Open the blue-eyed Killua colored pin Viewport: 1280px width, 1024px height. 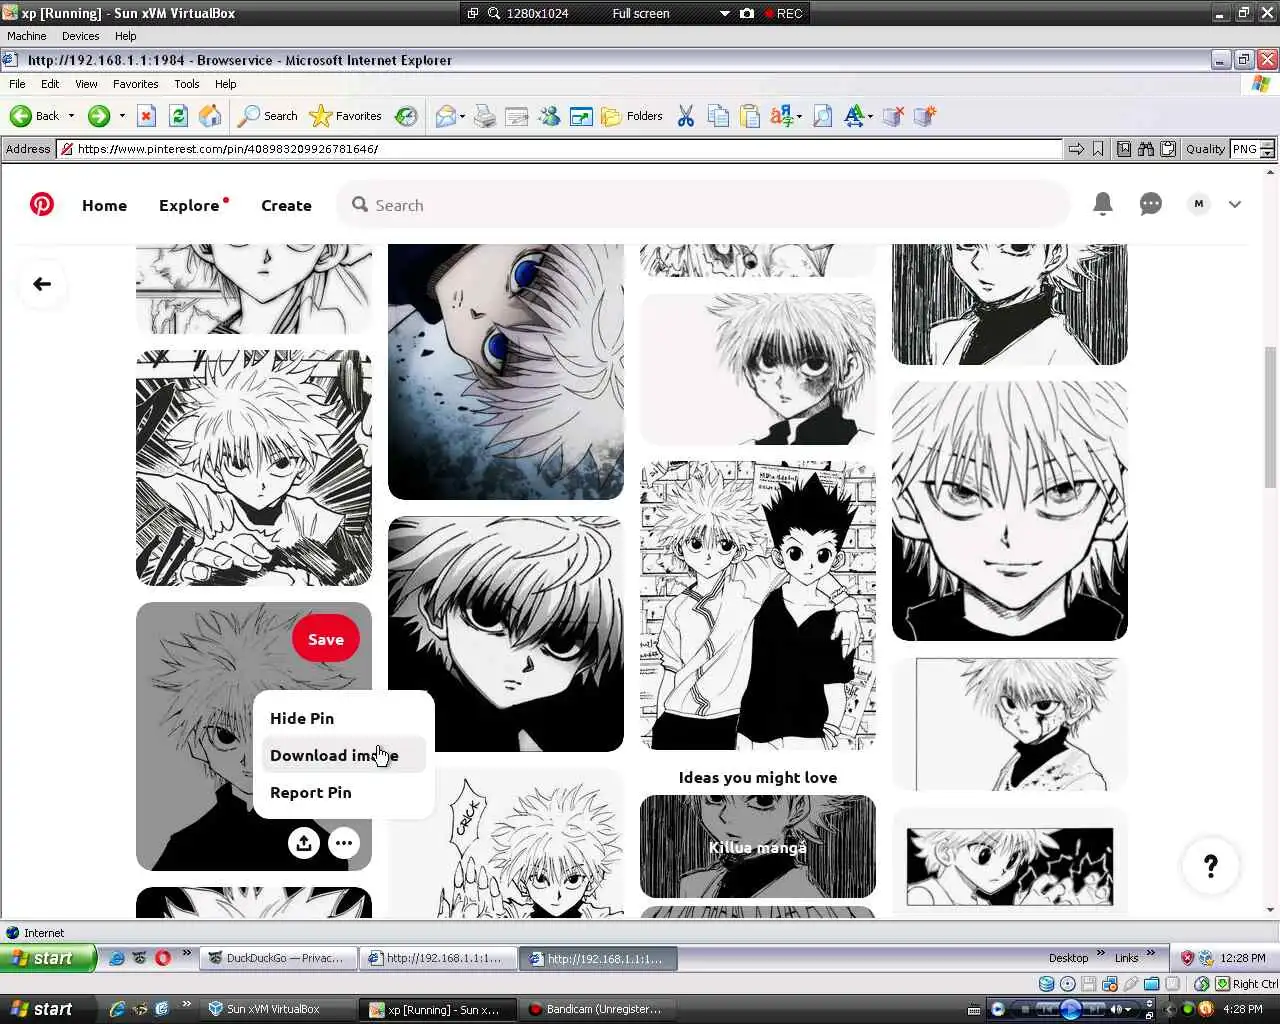pos(506,372)
